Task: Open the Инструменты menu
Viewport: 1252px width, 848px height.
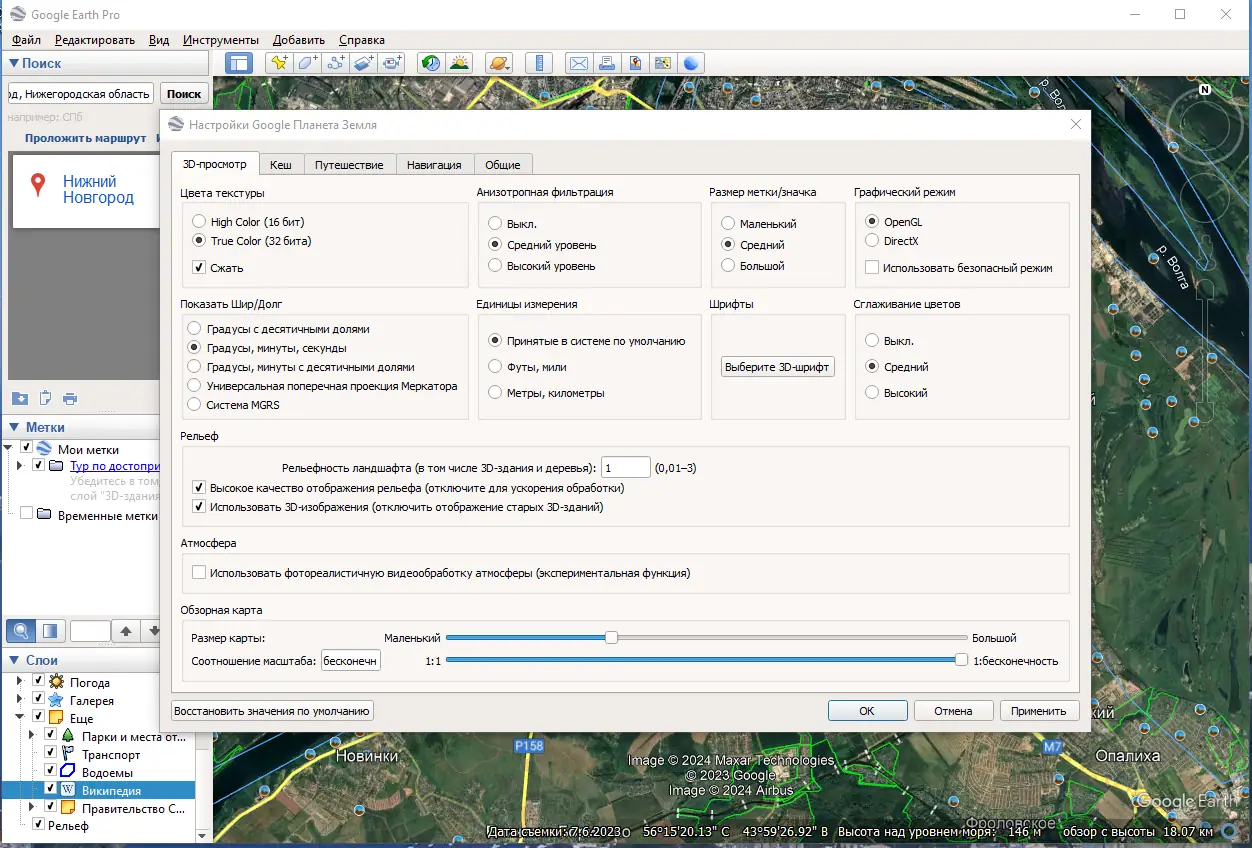Action: tap(221, 40)
